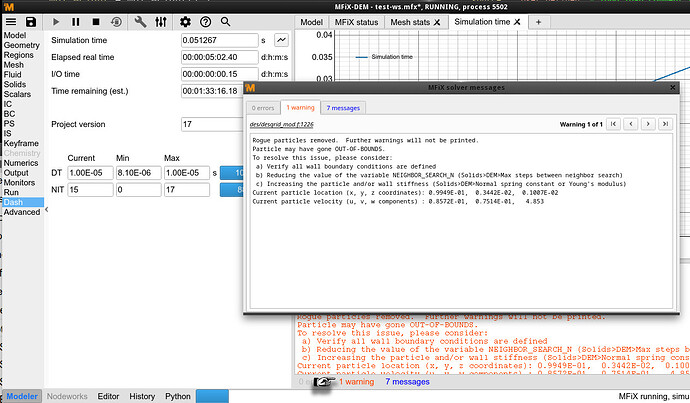Open the des/desgrid_mod.f:1226 source link
The image size is (690, 403).
(x=282, y=124)
